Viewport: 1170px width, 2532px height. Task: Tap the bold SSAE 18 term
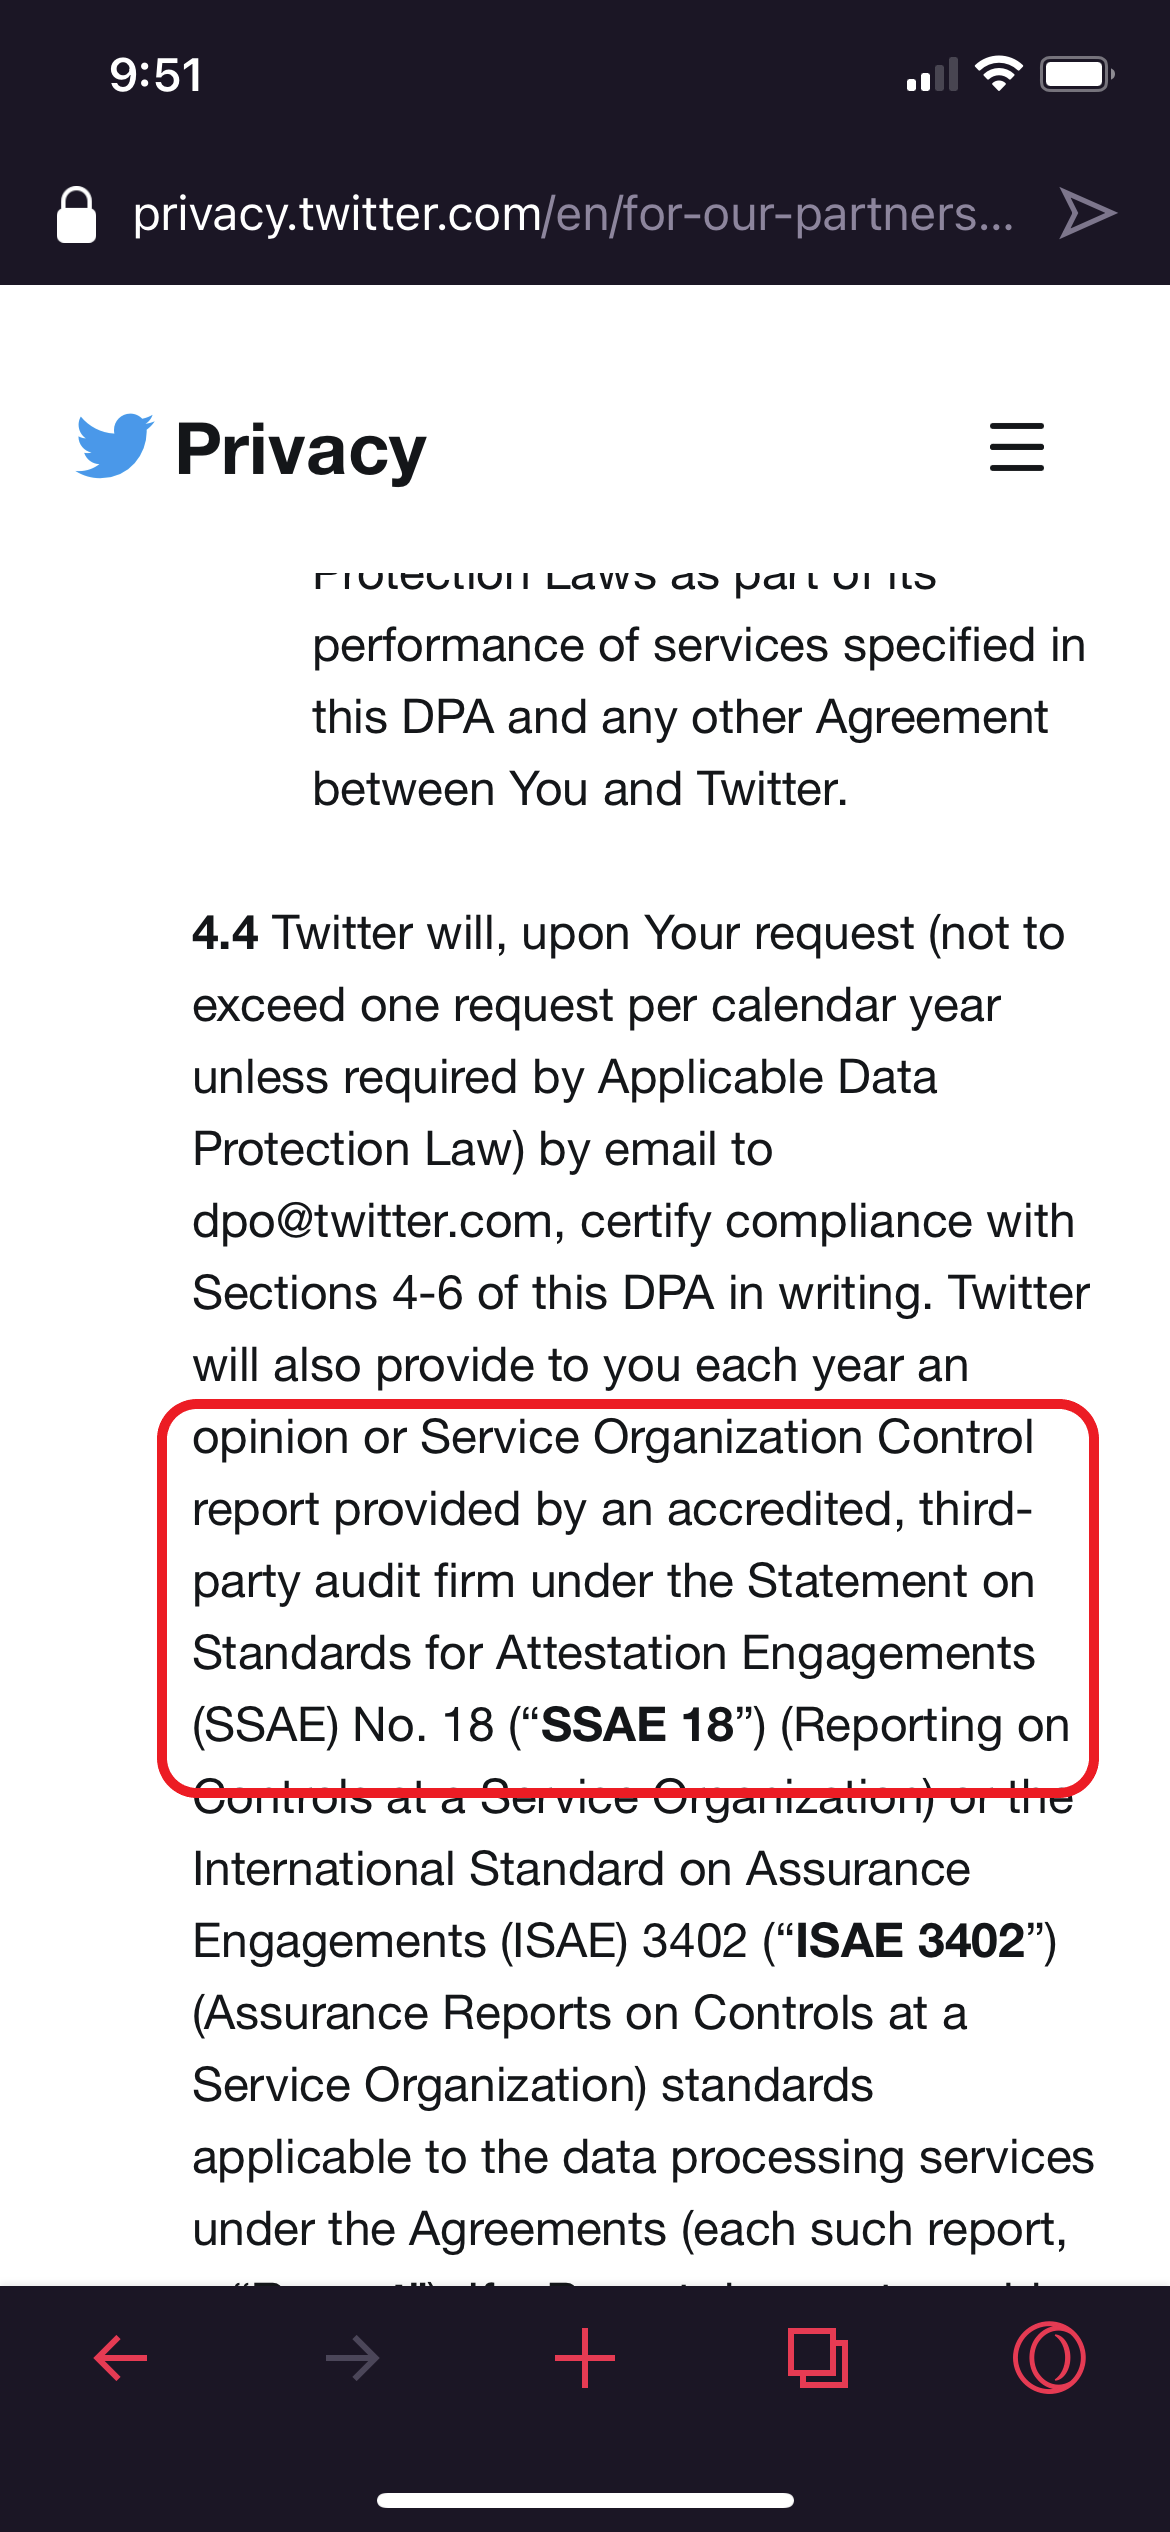638,1725
